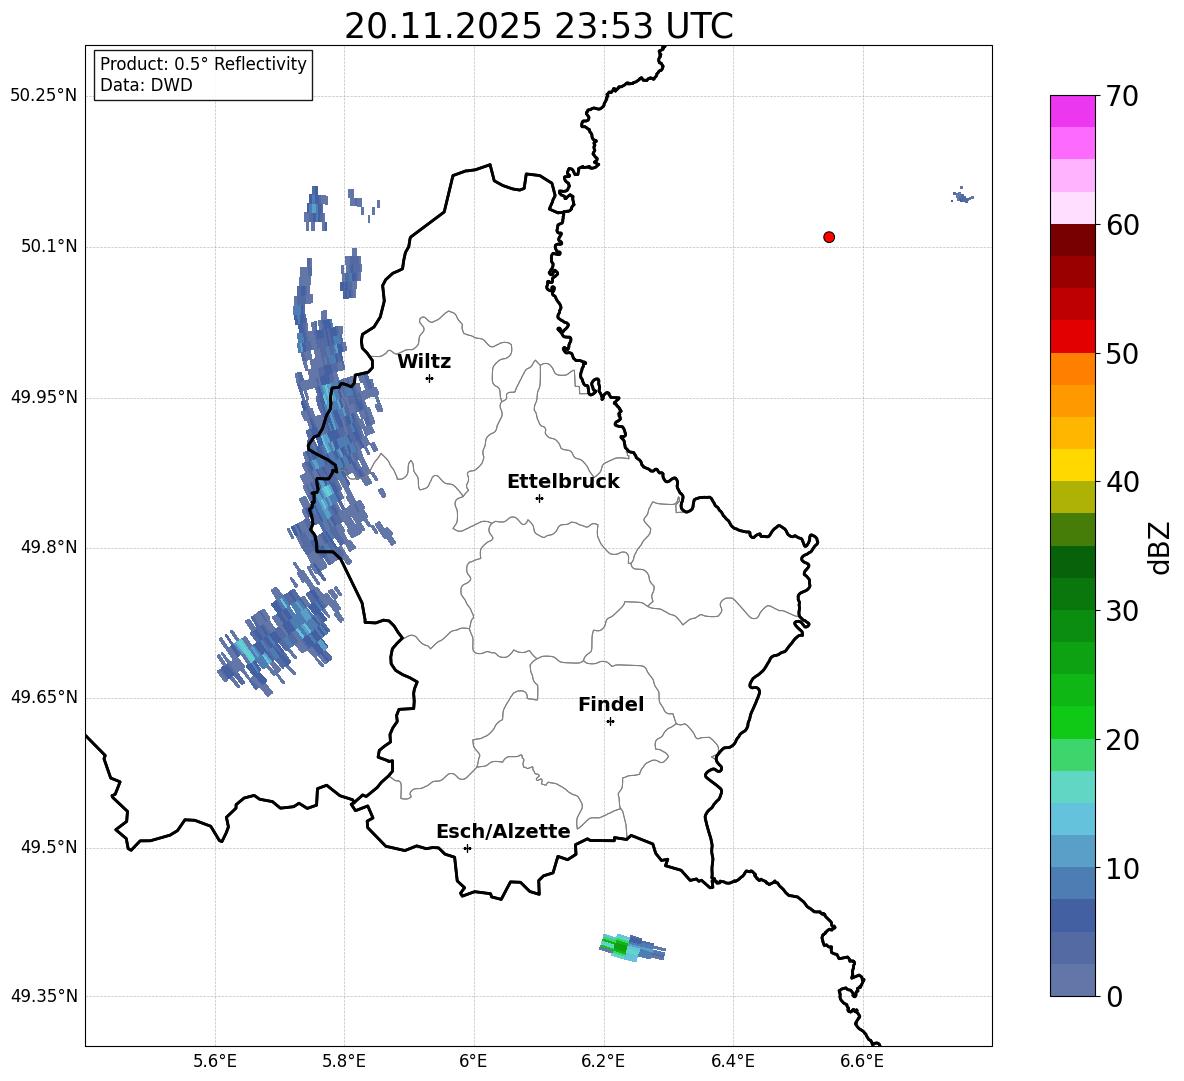Click the cyan colorbar swatch below 20
This screenshot has width=1184, height=1081.
click(1073, 787)
